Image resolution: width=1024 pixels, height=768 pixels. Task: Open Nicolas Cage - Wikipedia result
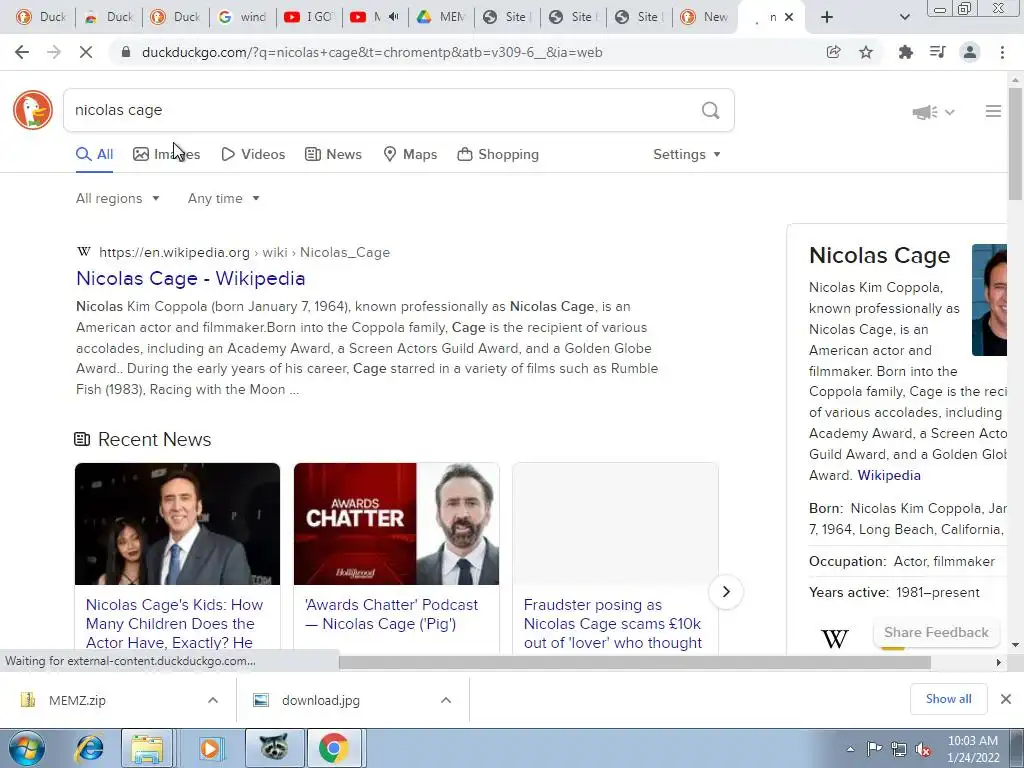(191, 278)
